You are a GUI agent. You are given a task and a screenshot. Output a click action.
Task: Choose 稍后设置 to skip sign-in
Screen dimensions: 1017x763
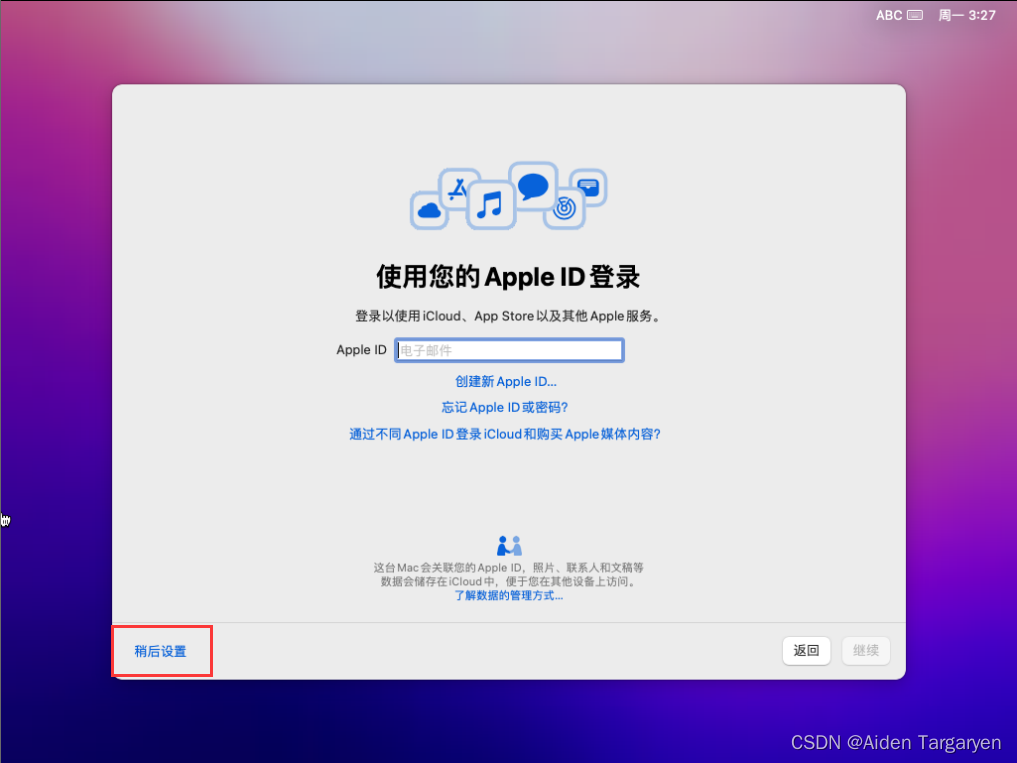[x=160, y=651]
